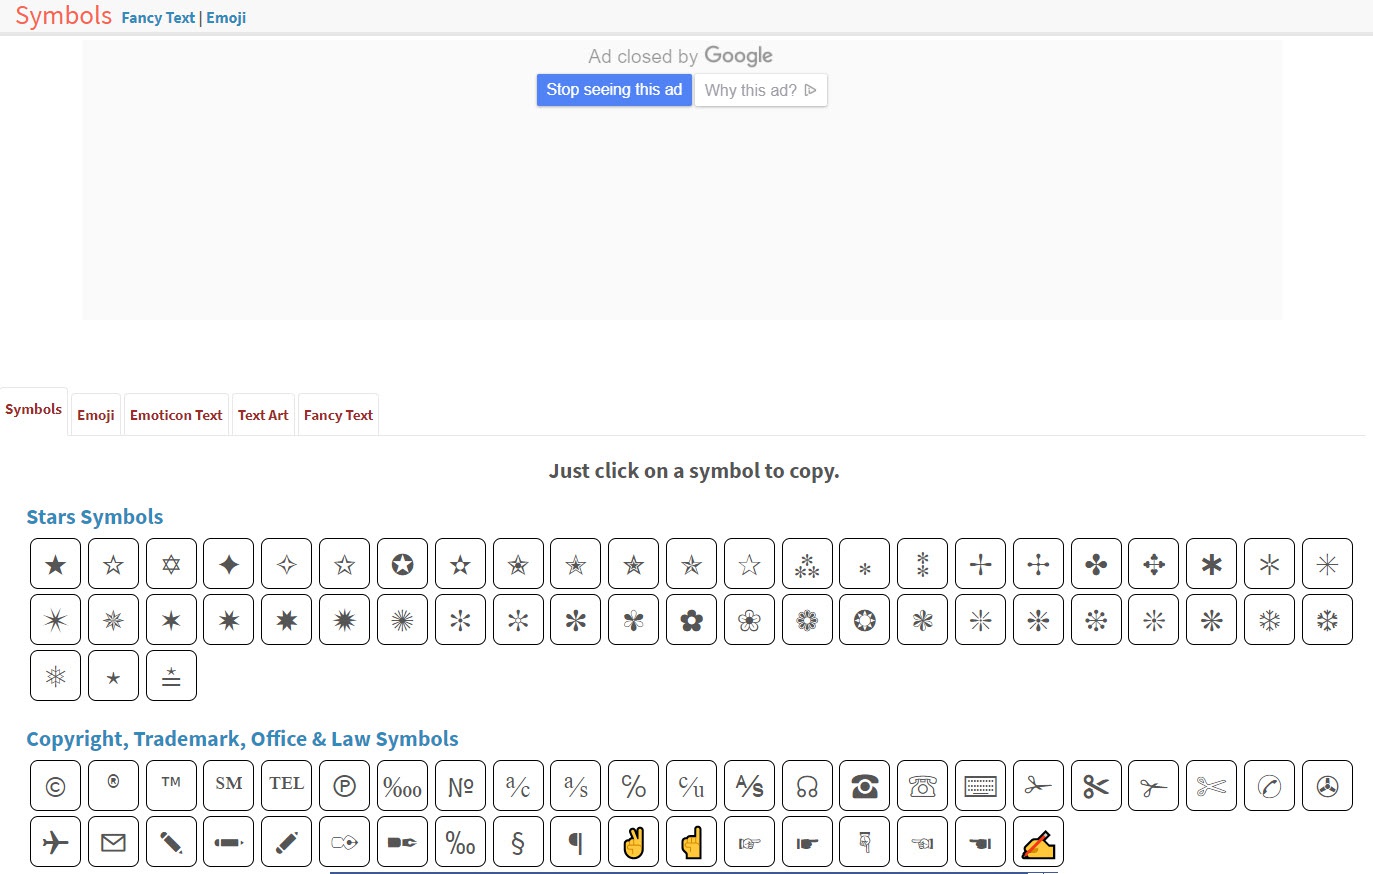Screen dimensions: 1373x874
Task: Copy the section sign § symbol
Action: [518, 842]
